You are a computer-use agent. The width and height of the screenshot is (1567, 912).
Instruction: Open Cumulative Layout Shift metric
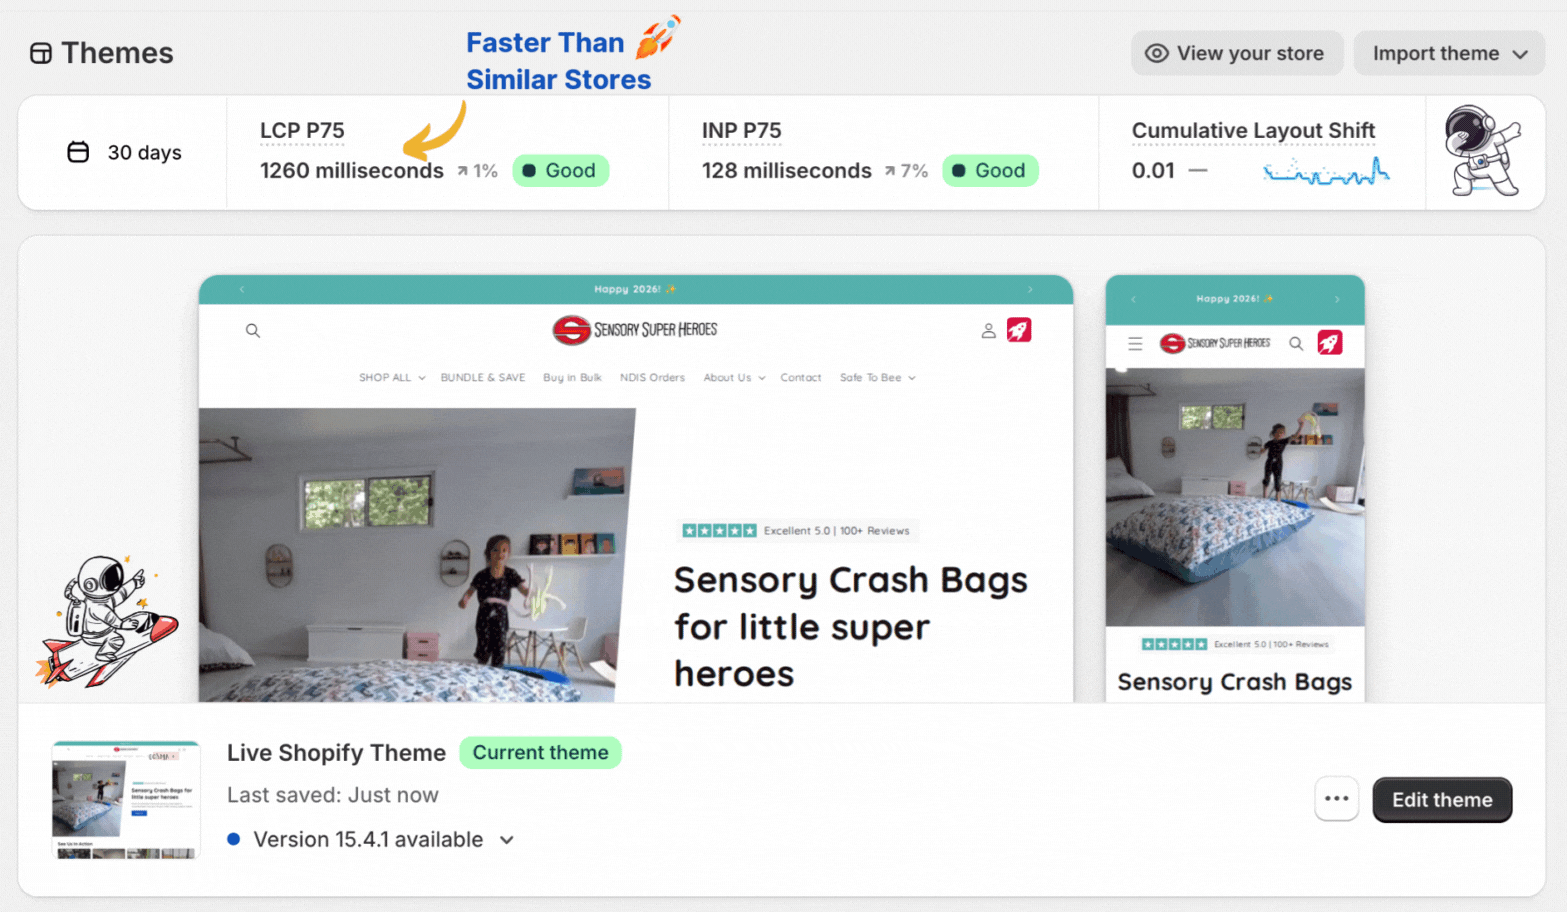click(x=1253, y=130)
